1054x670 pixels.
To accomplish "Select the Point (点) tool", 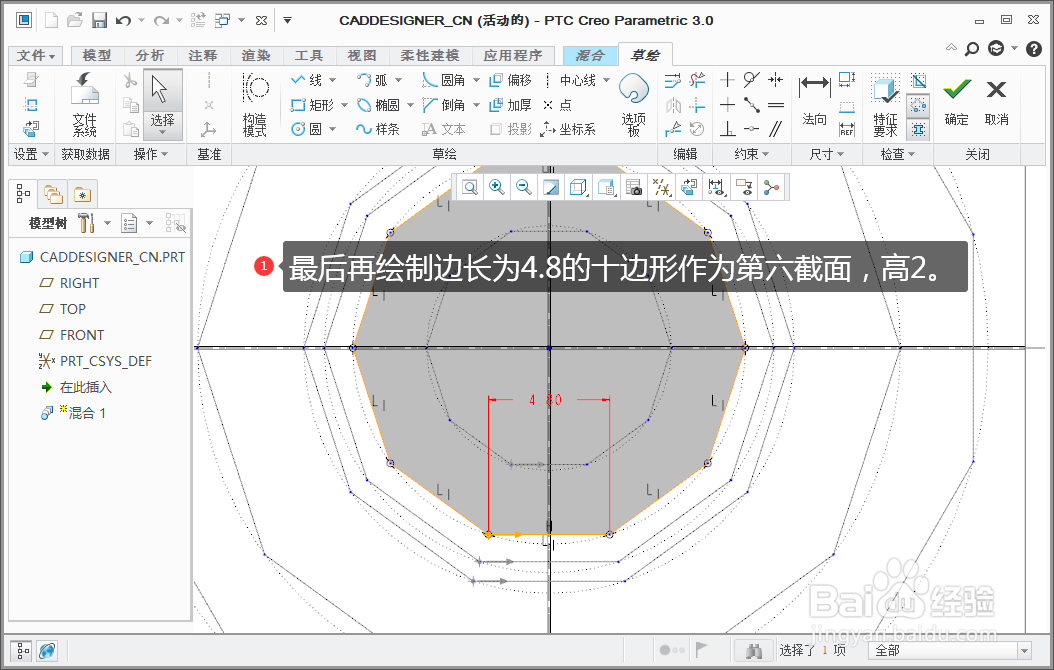I will tap(557, 105).
